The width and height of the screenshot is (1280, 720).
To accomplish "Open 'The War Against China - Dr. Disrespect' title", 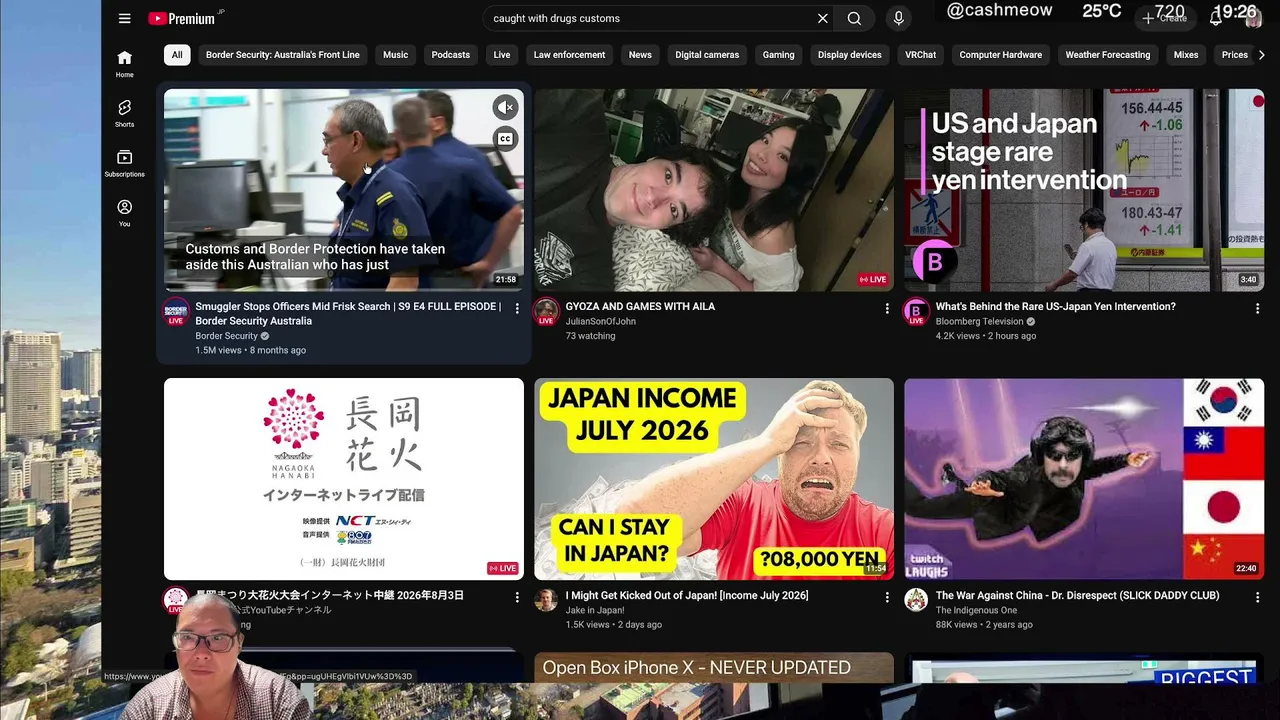I will point(1077,595).
